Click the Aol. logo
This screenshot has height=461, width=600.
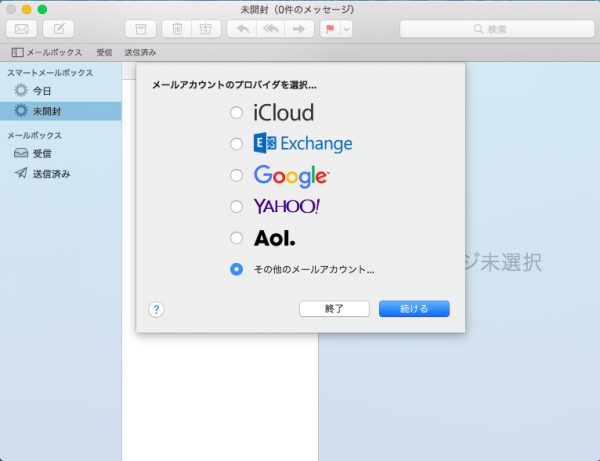[274, 238]
